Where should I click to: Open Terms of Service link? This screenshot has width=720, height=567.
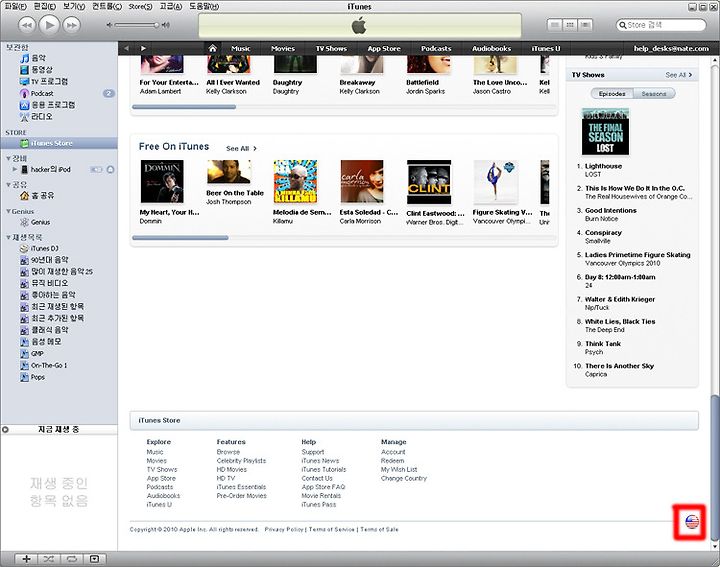pos(332,529)
